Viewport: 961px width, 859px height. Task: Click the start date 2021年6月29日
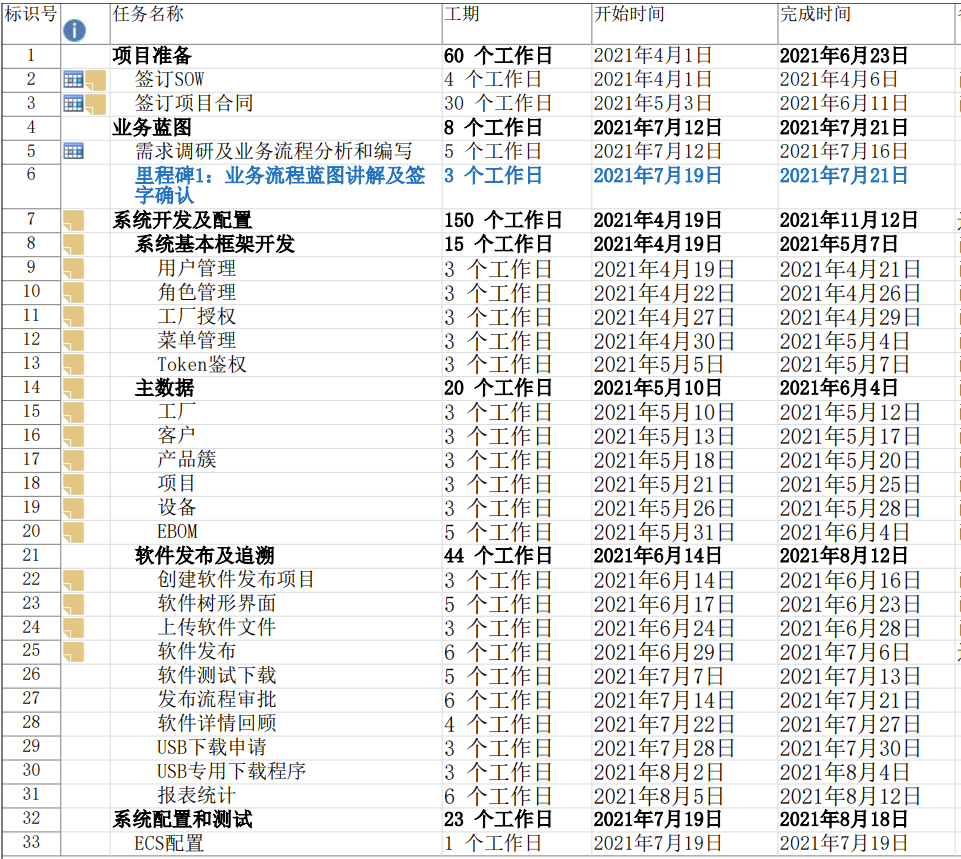[664, 652]
